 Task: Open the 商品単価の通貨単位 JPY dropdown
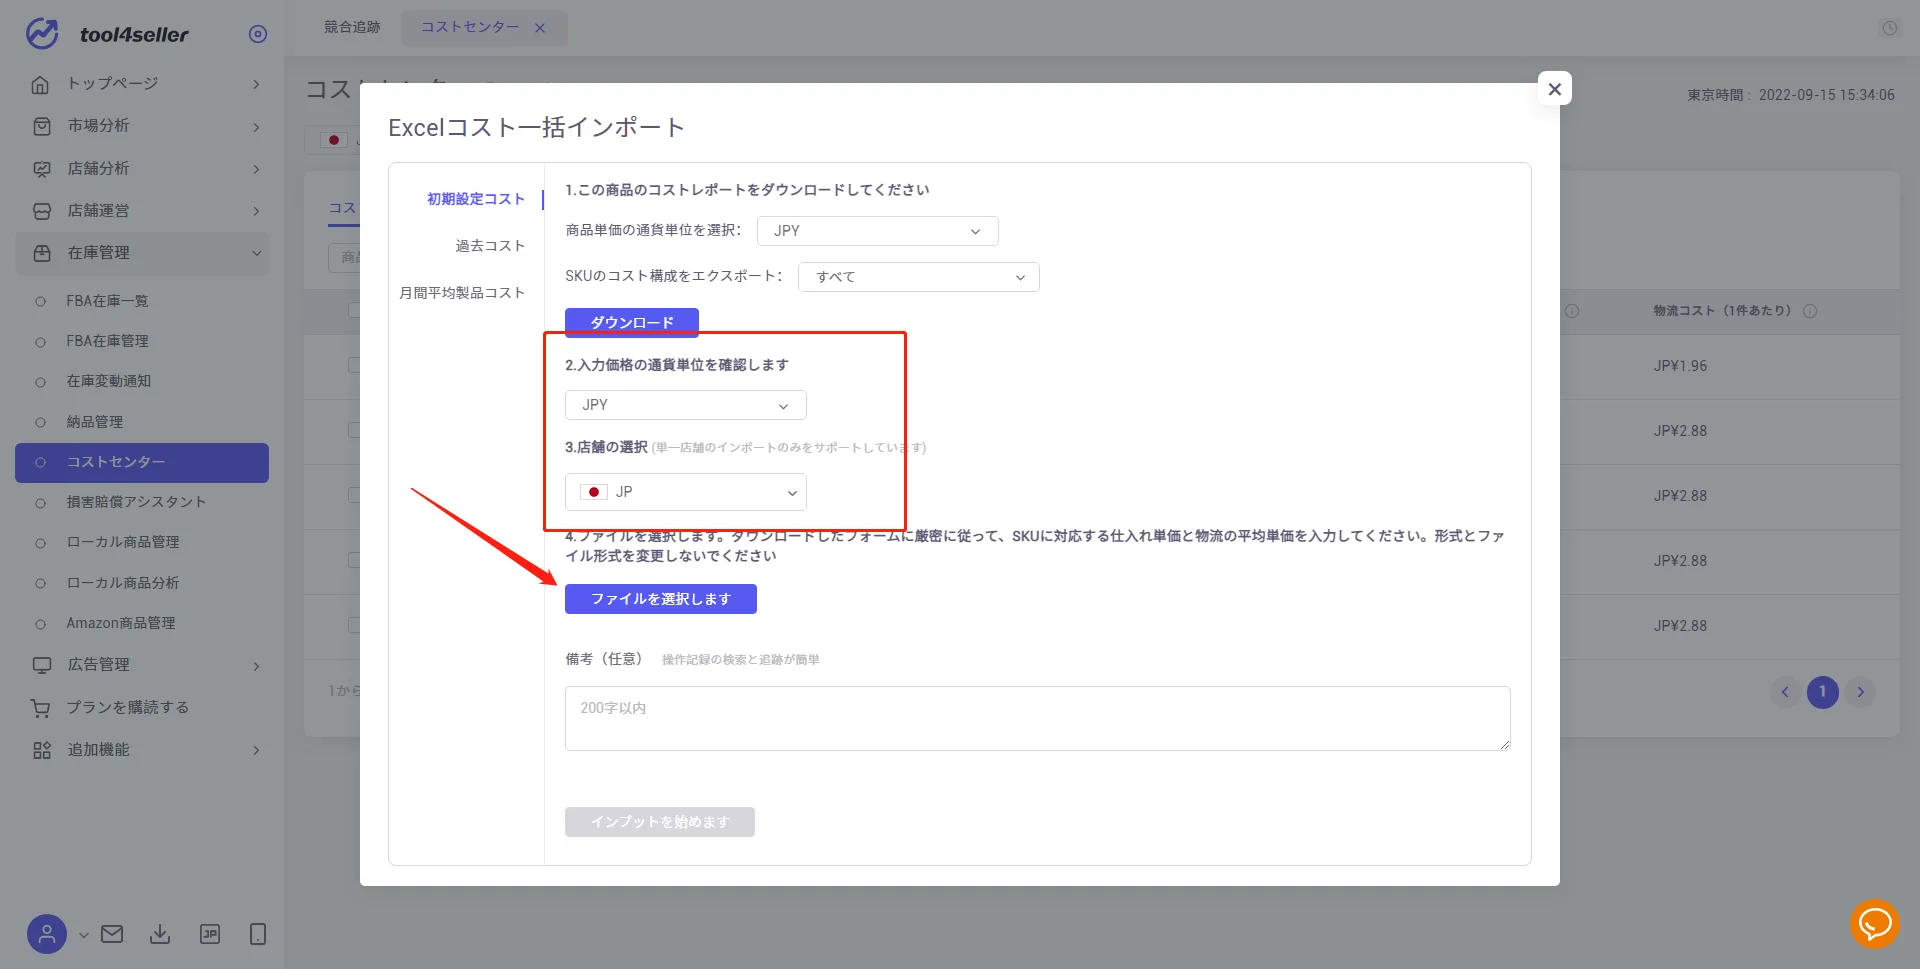tap(877, 231)
